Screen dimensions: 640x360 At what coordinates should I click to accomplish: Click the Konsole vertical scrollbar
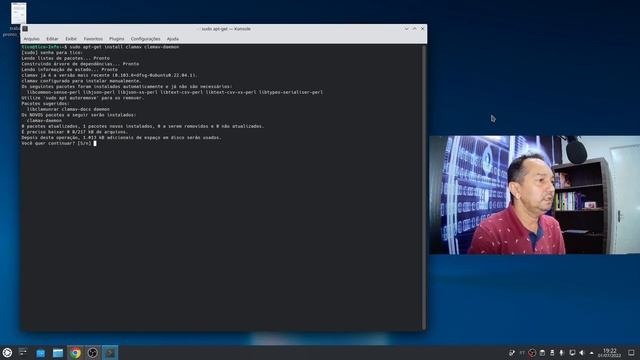pyautogui.click(x=424, y=187)
